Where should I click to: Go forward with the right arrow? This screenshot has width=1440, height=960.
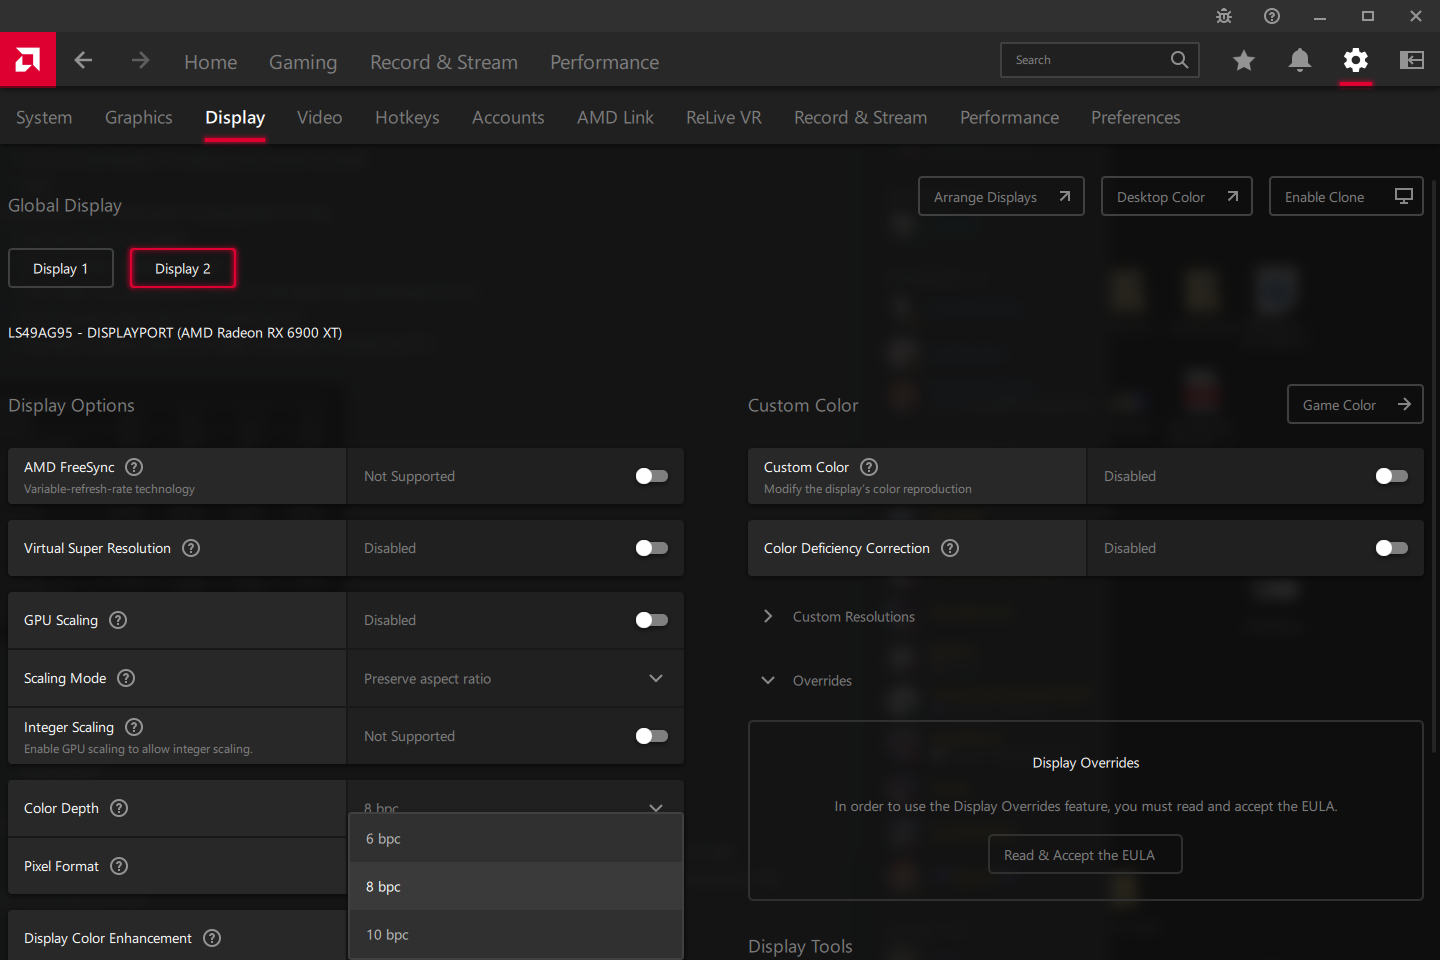pos(140,61)
